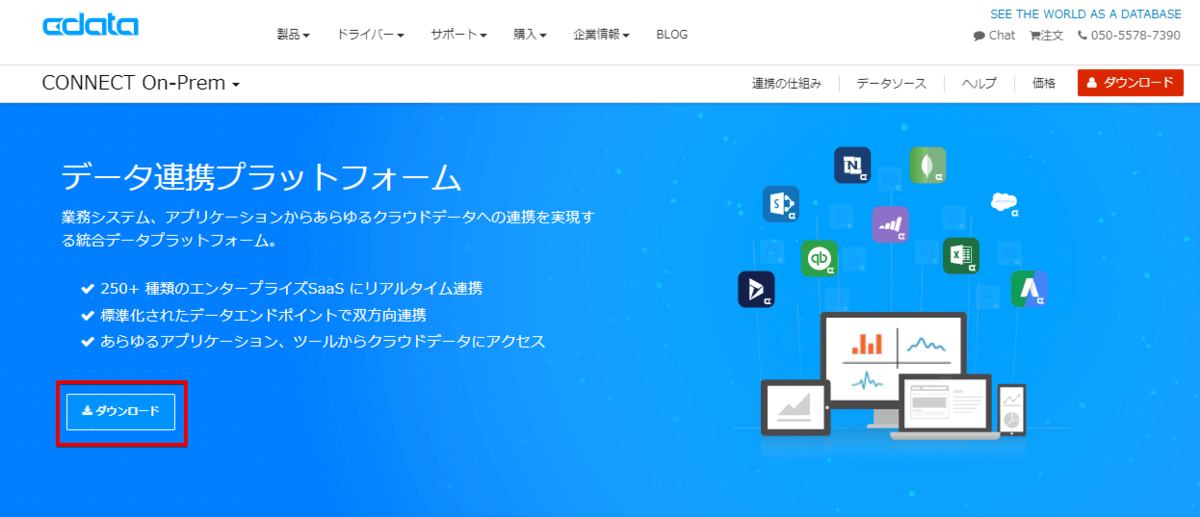This screenshot has width=1200, height=517.
Task: Click the あらゆるアプリケーション bullet text
Action: click(x=323, y=342)
